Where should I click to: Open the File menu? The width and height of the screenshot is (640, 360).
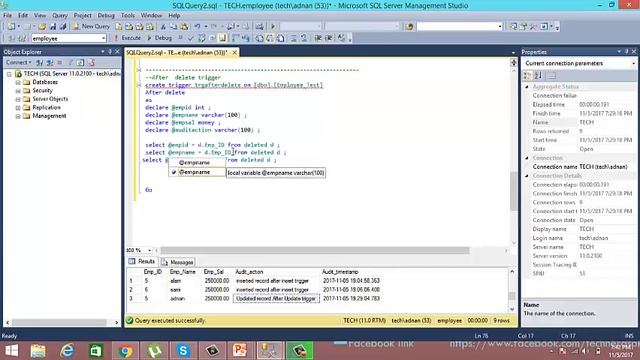point(7,15)
